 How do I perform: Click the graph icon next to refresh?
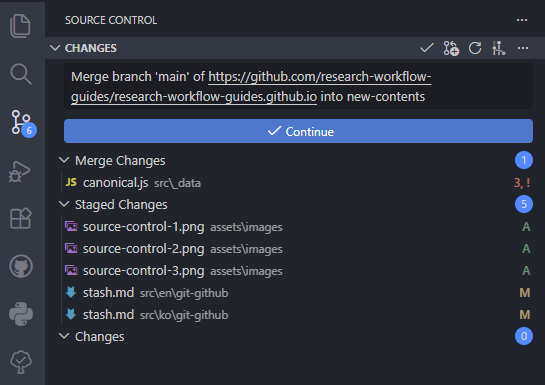[x=499, y=48]
